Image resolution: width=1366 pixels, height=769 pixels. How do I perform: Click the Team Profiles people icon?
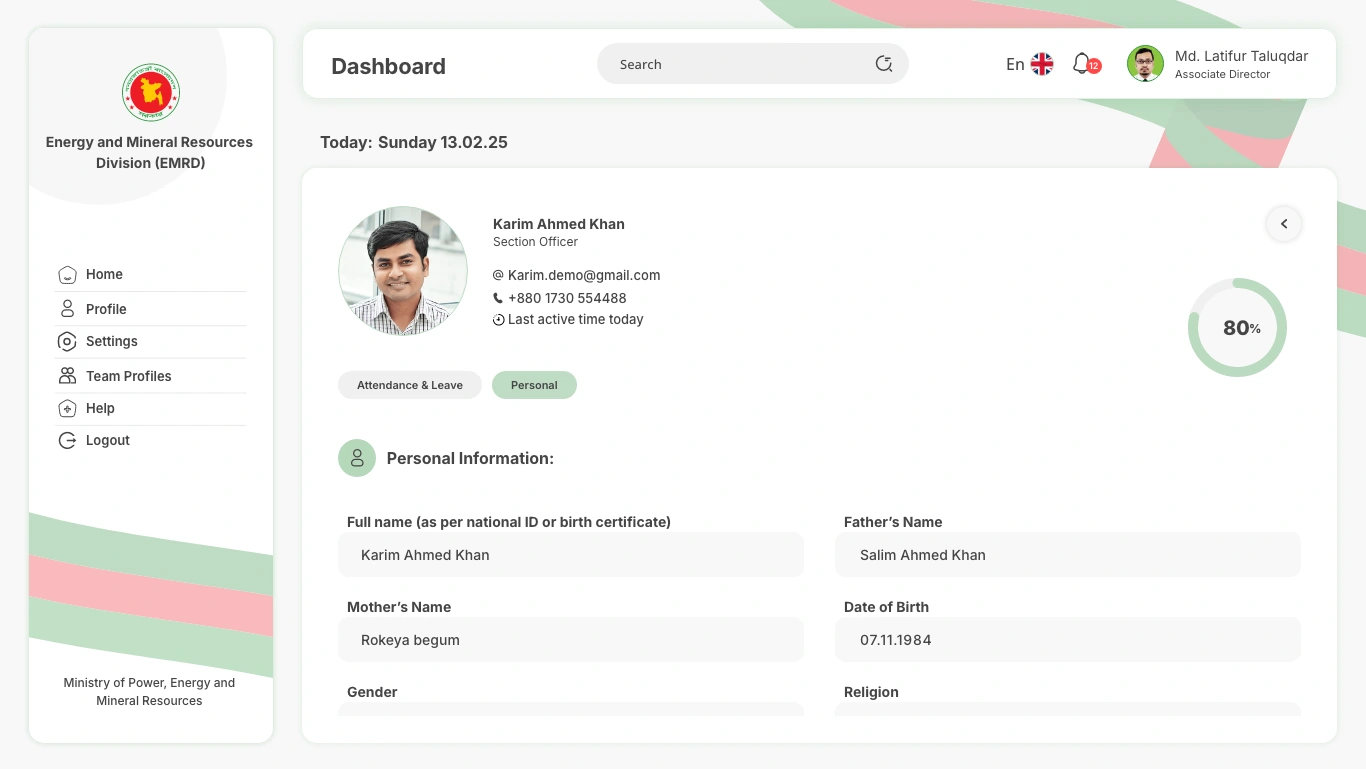(67, 376)
